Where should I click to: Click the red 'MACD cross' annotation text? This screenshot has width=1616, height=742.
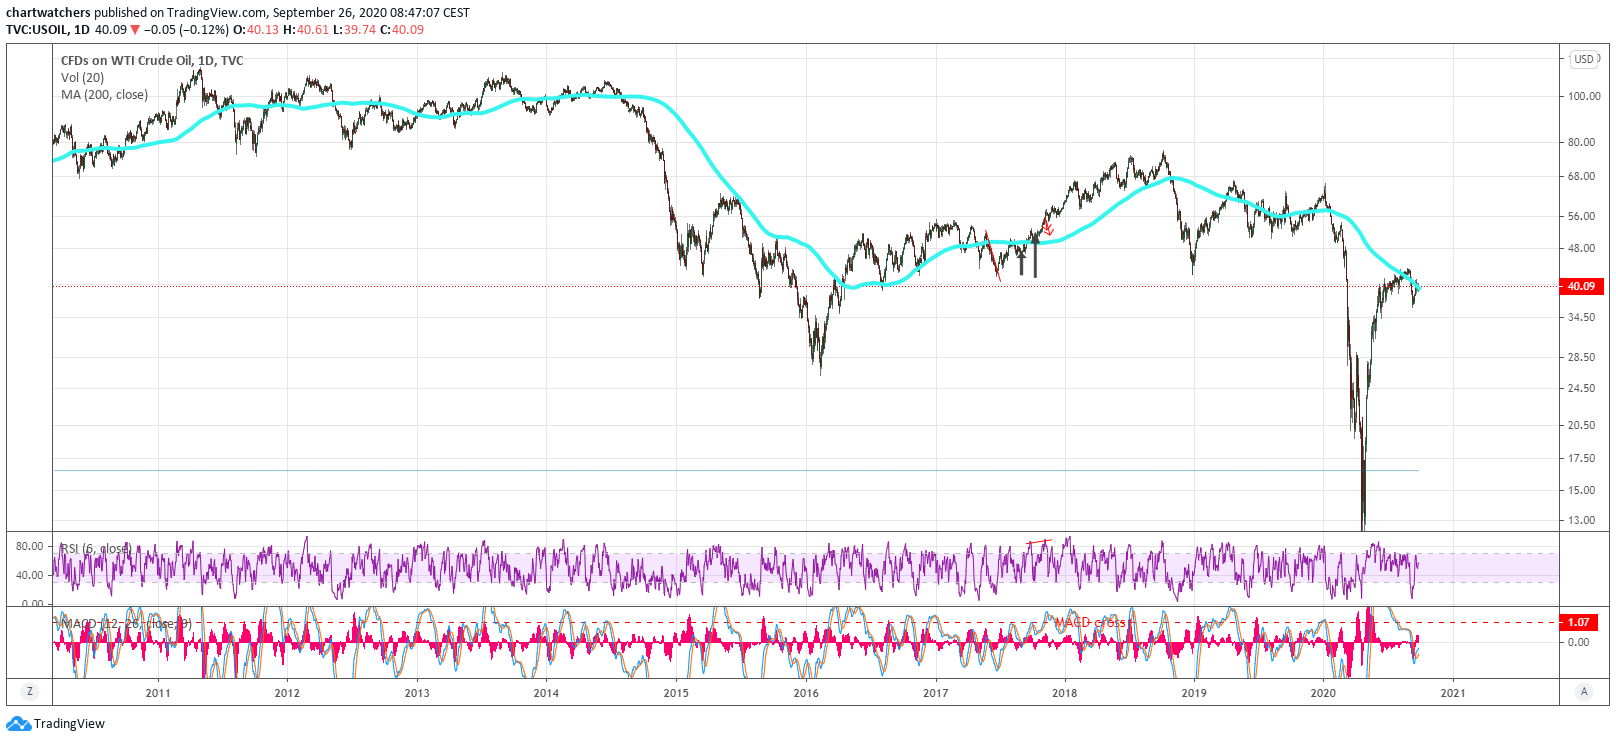tap(1090, 623)
